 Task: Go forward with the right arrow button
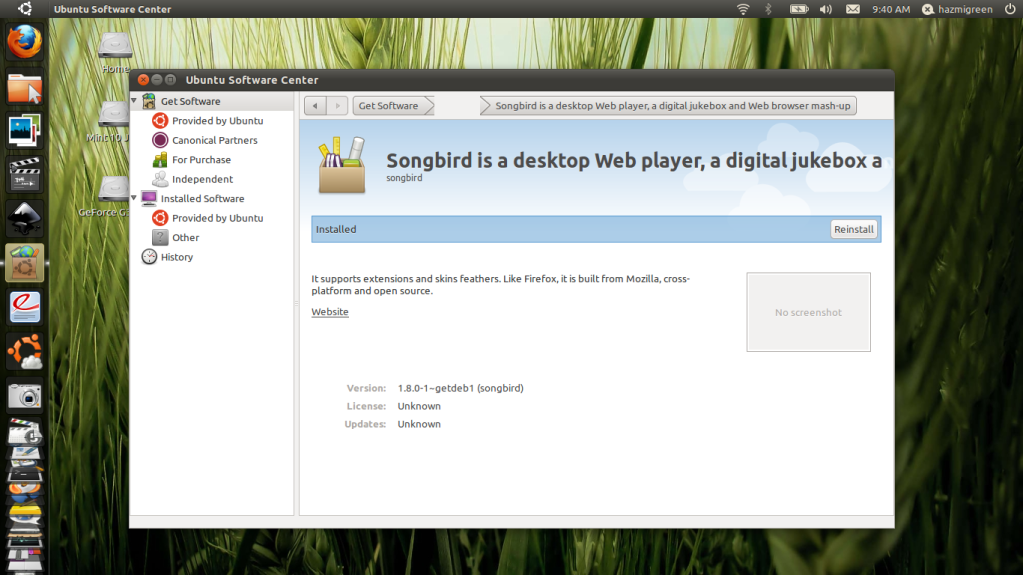click(337, 106)
